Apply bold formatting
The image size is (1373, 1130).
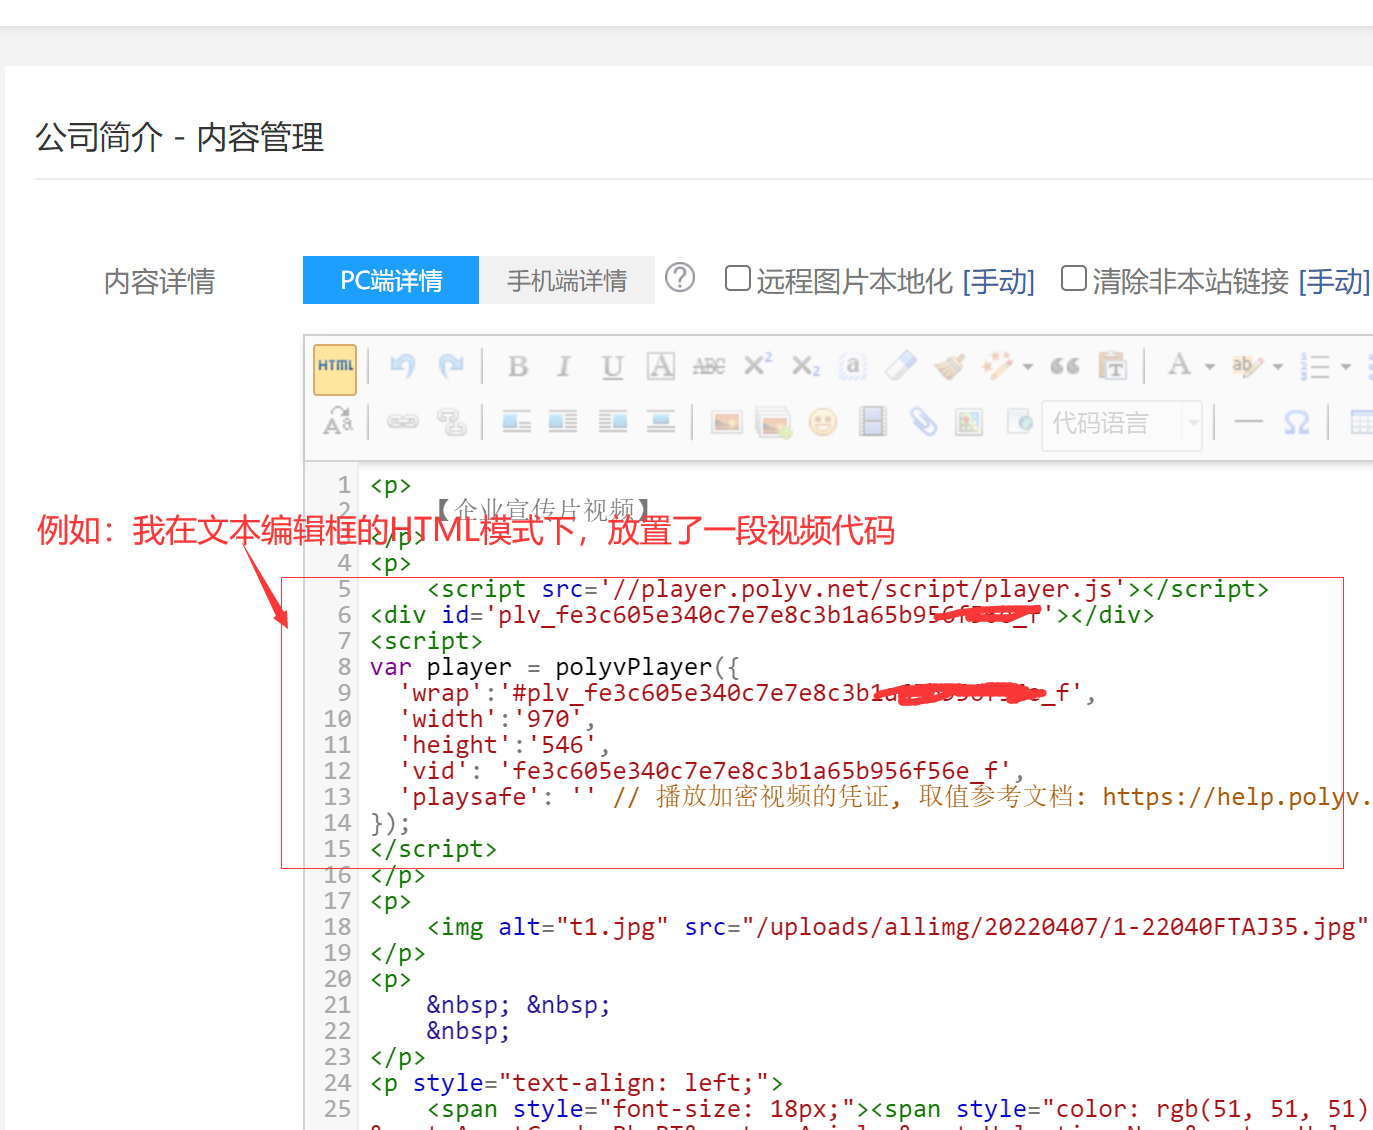517,366
